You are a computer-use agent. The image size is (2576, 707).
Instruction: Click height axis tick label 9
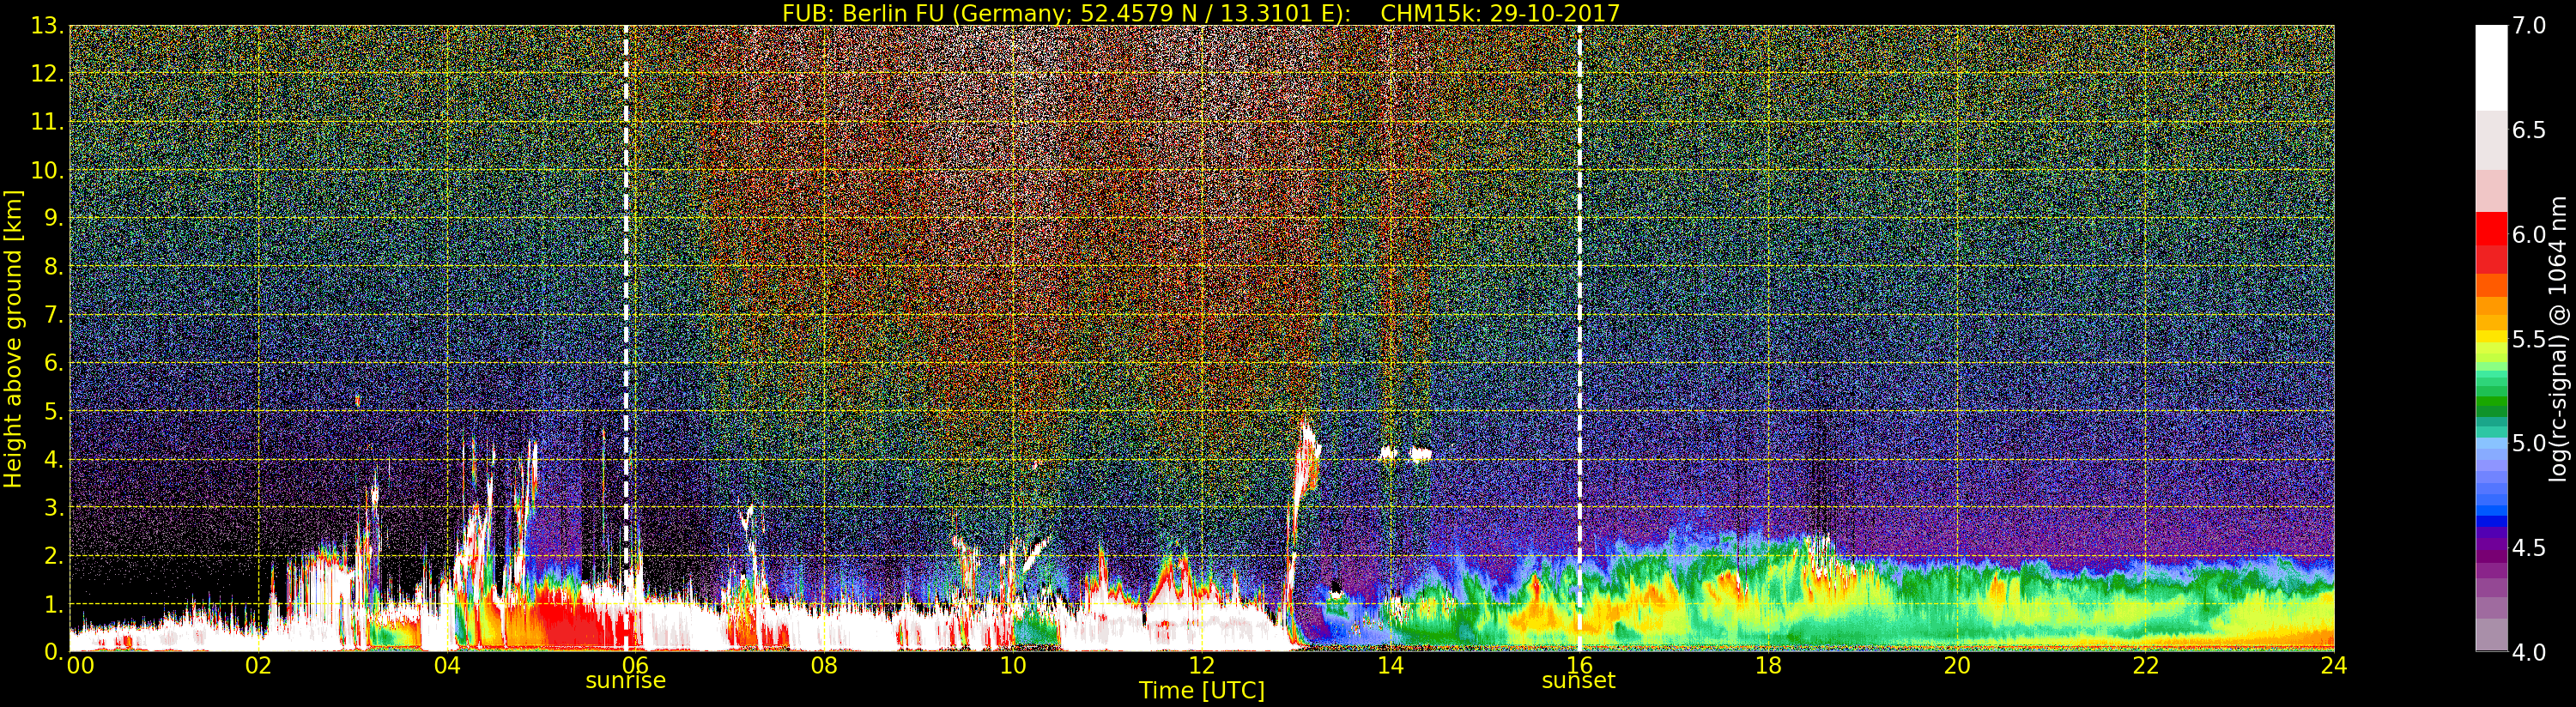pos(53,218)
